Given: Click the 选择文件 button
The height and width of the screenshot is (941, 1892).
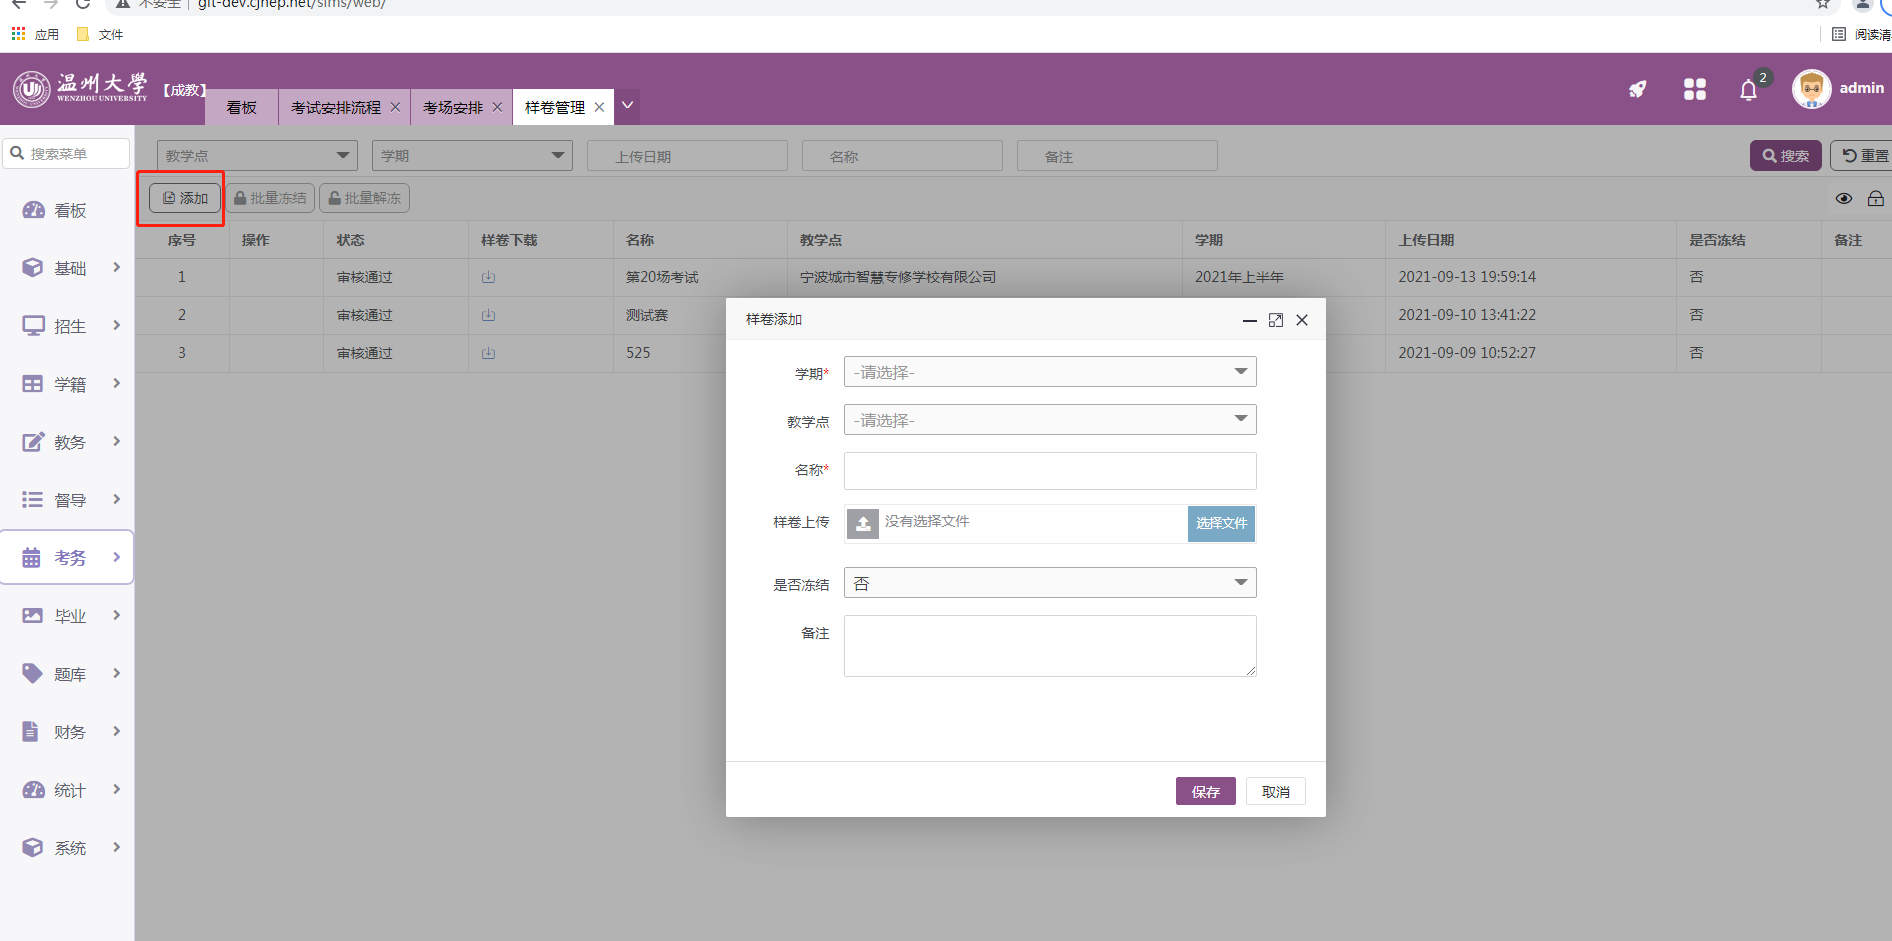Looking at the screenshot, I should coord(1221,523).
